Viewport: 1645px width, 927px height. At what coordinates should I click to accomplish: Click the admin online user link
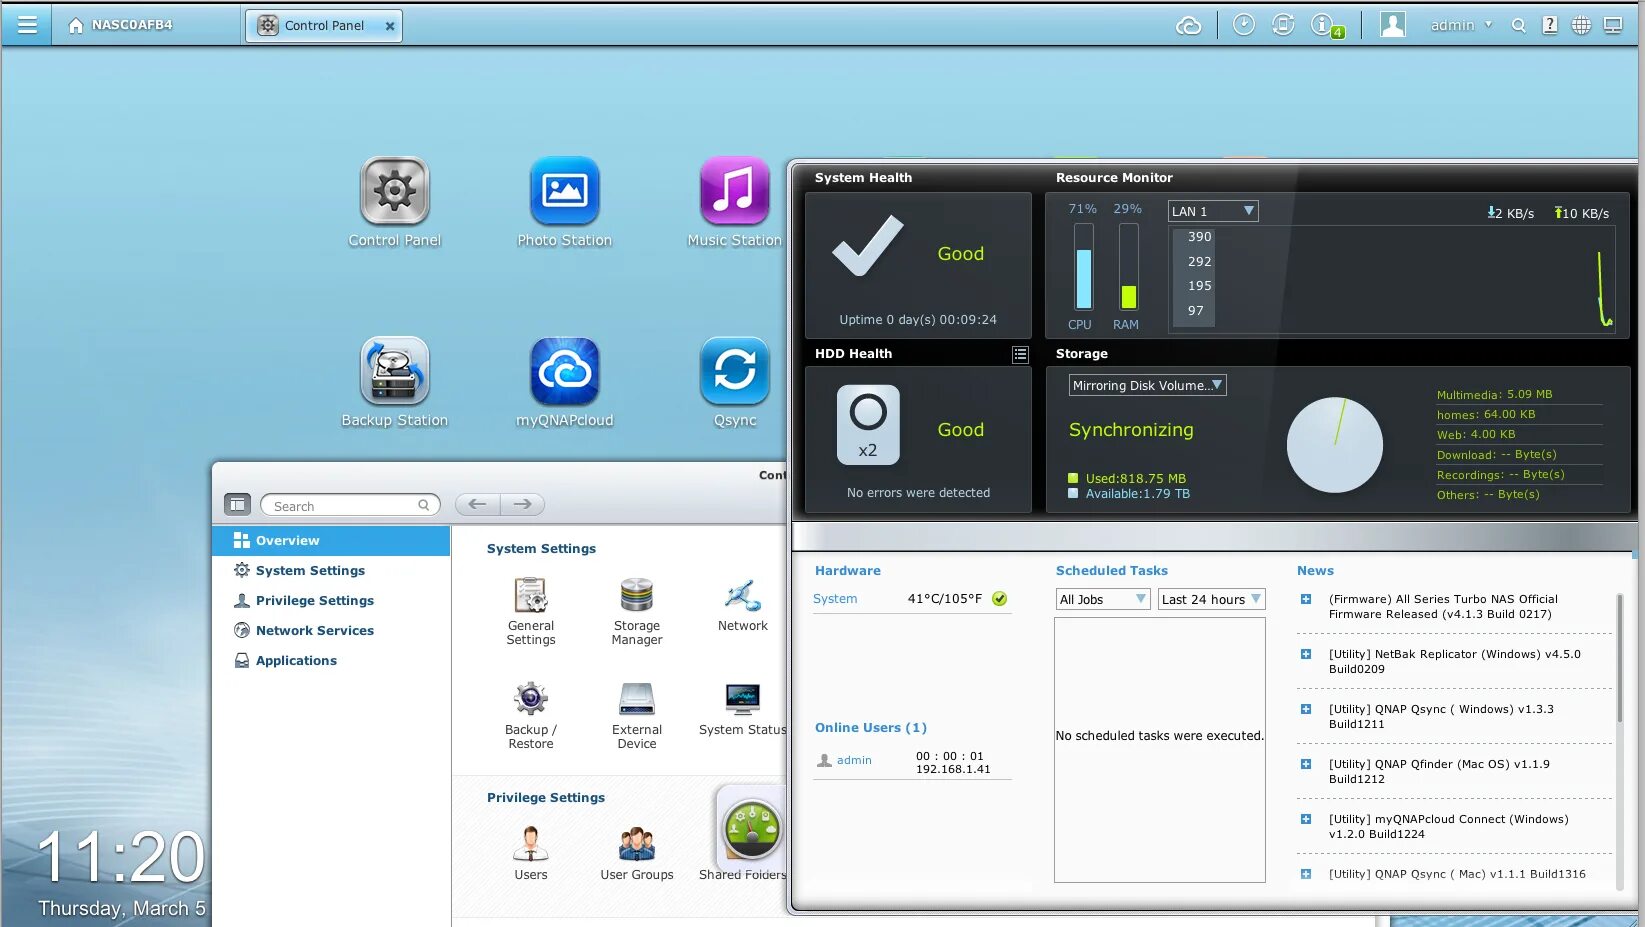click(854, 761)
